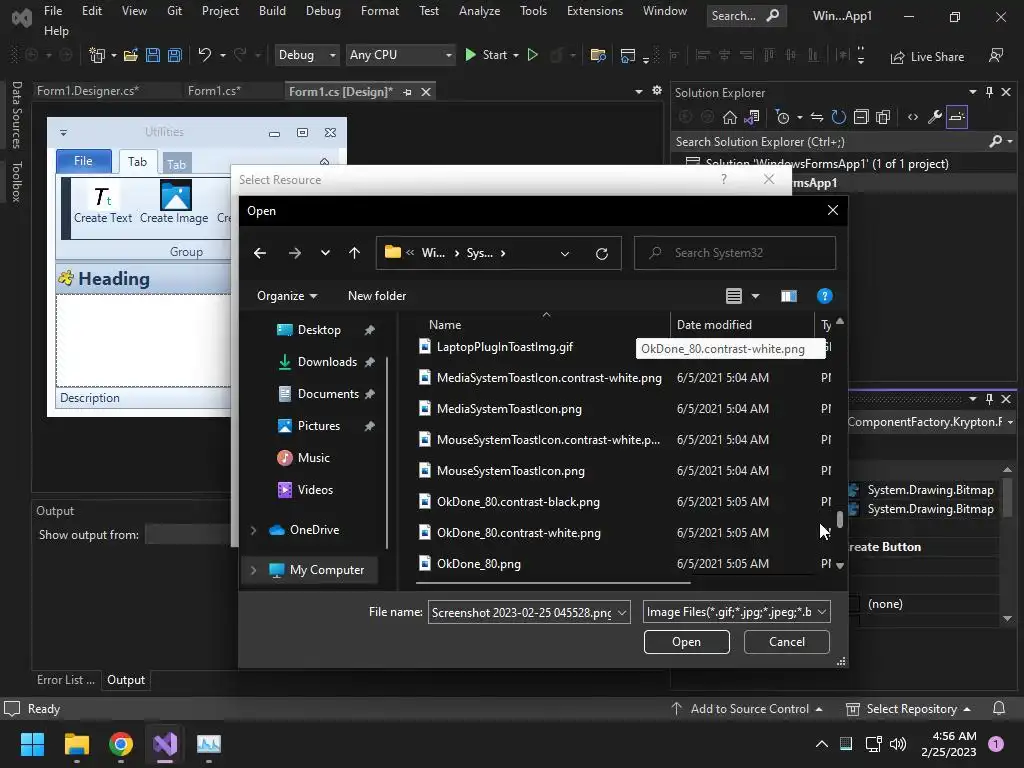This screenshot has height=768, width=1024.
Task: Click the Create Text ribbon button in designer
Action: pyautogui.click(x=103, y=202)
